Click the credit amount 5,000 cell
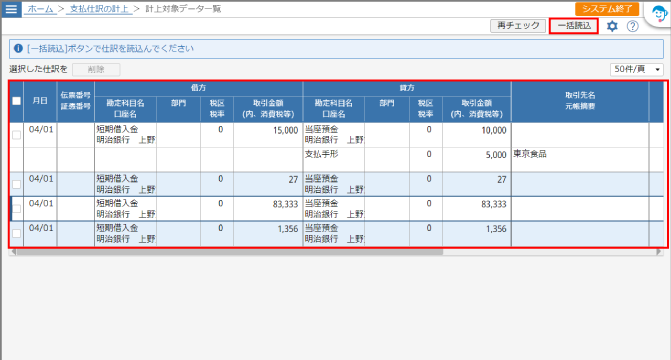The image size is (671, 360). tap(476, 160)
